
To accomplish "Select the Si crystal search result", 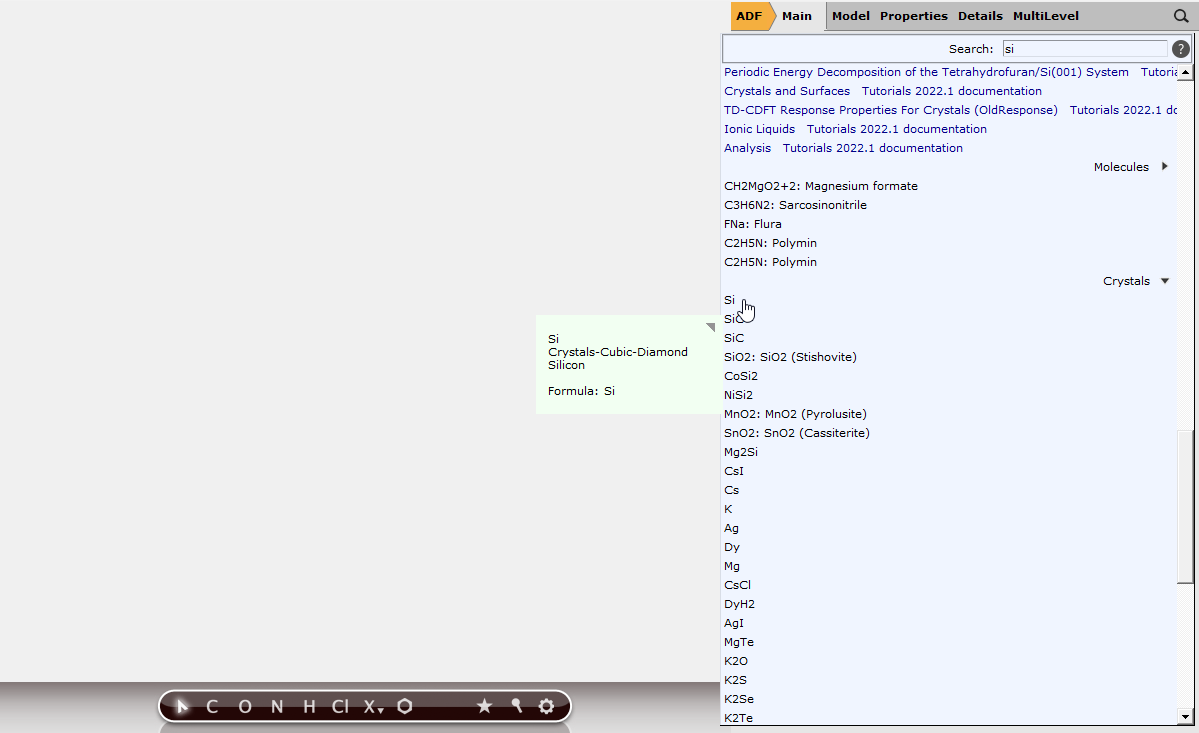I will (x=729, y=299).
